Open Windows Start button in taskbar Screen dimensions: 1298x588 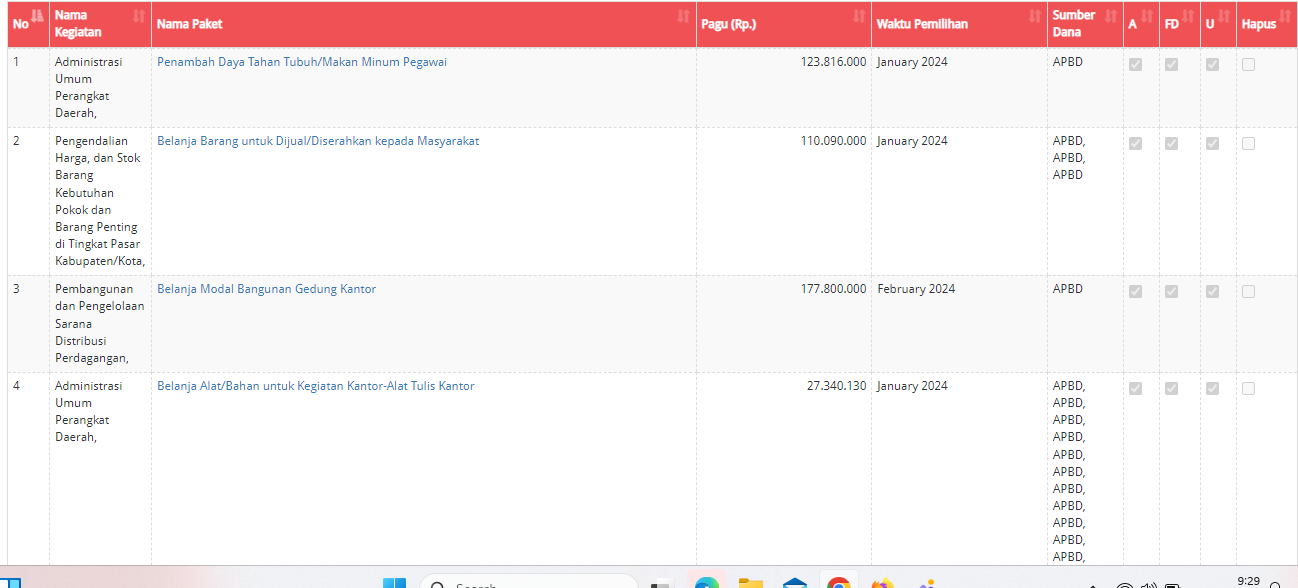(x=394, y=584)
